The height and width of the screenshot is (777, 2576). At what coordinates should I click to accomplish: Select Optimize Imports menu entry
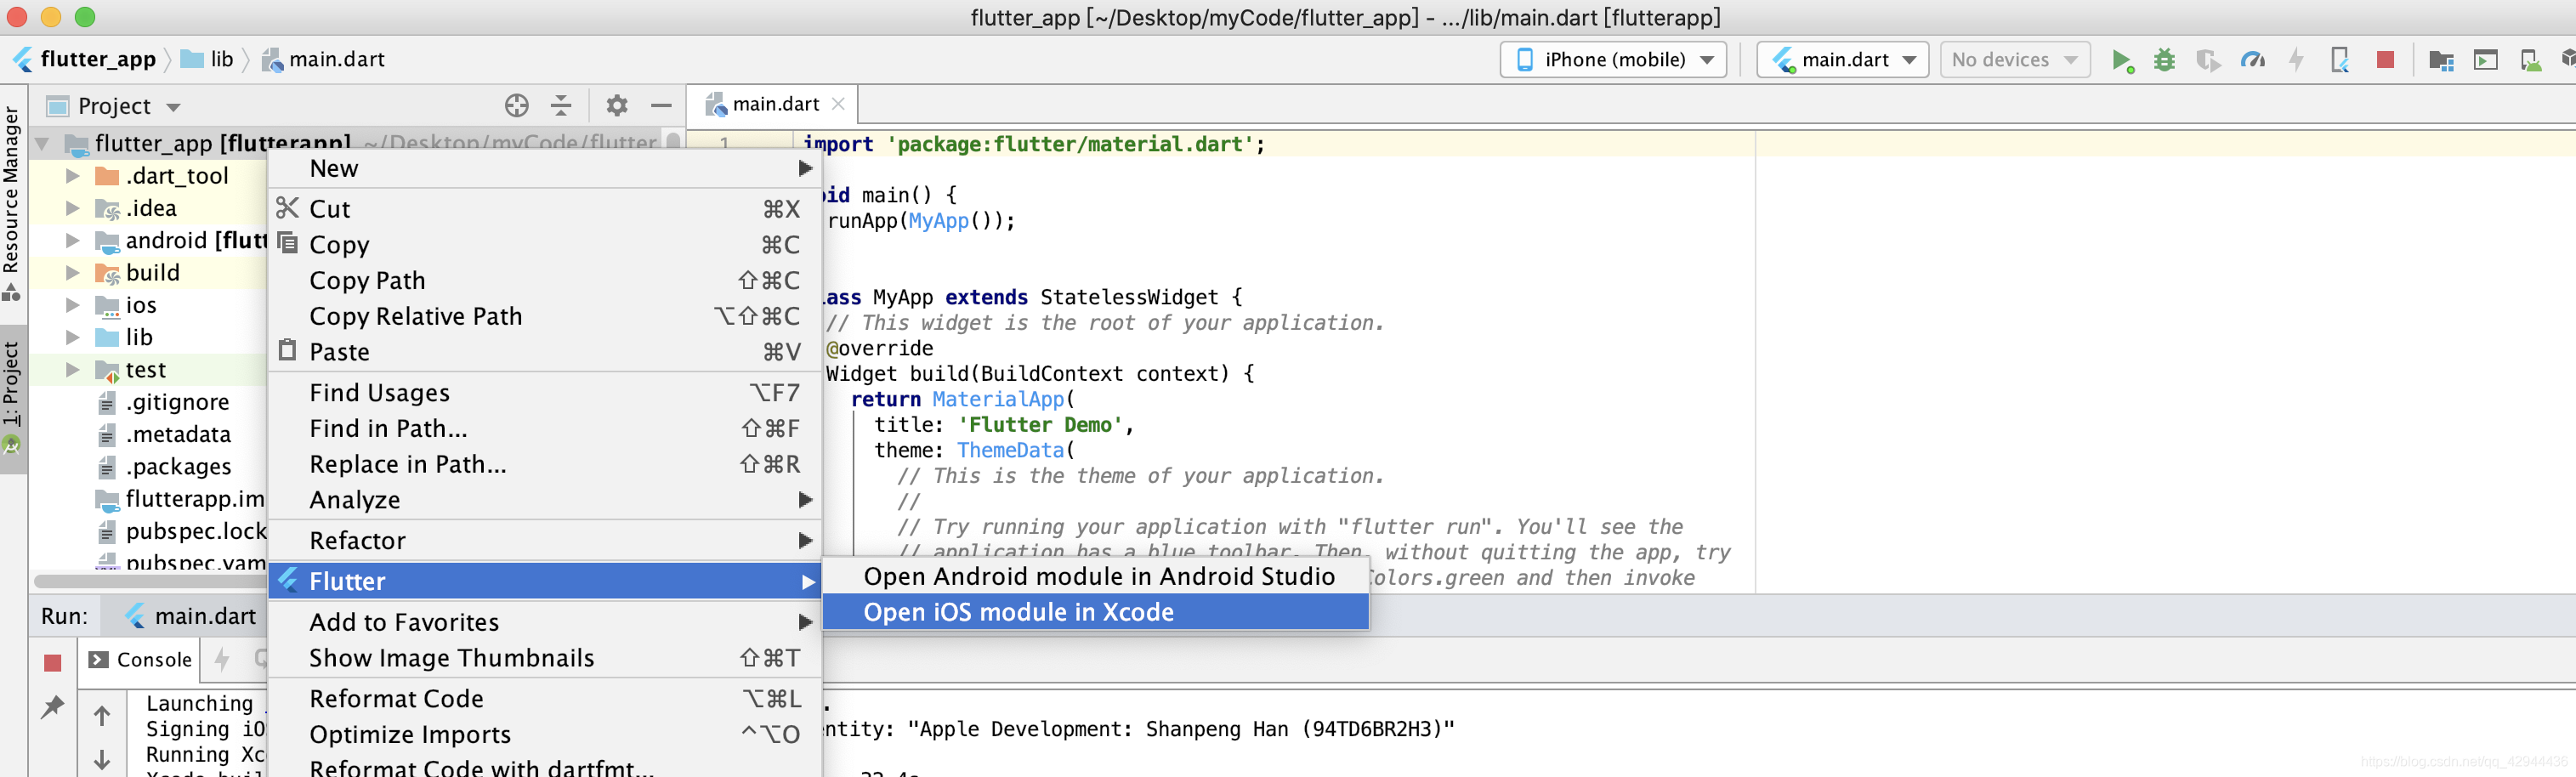pos(545,735)
